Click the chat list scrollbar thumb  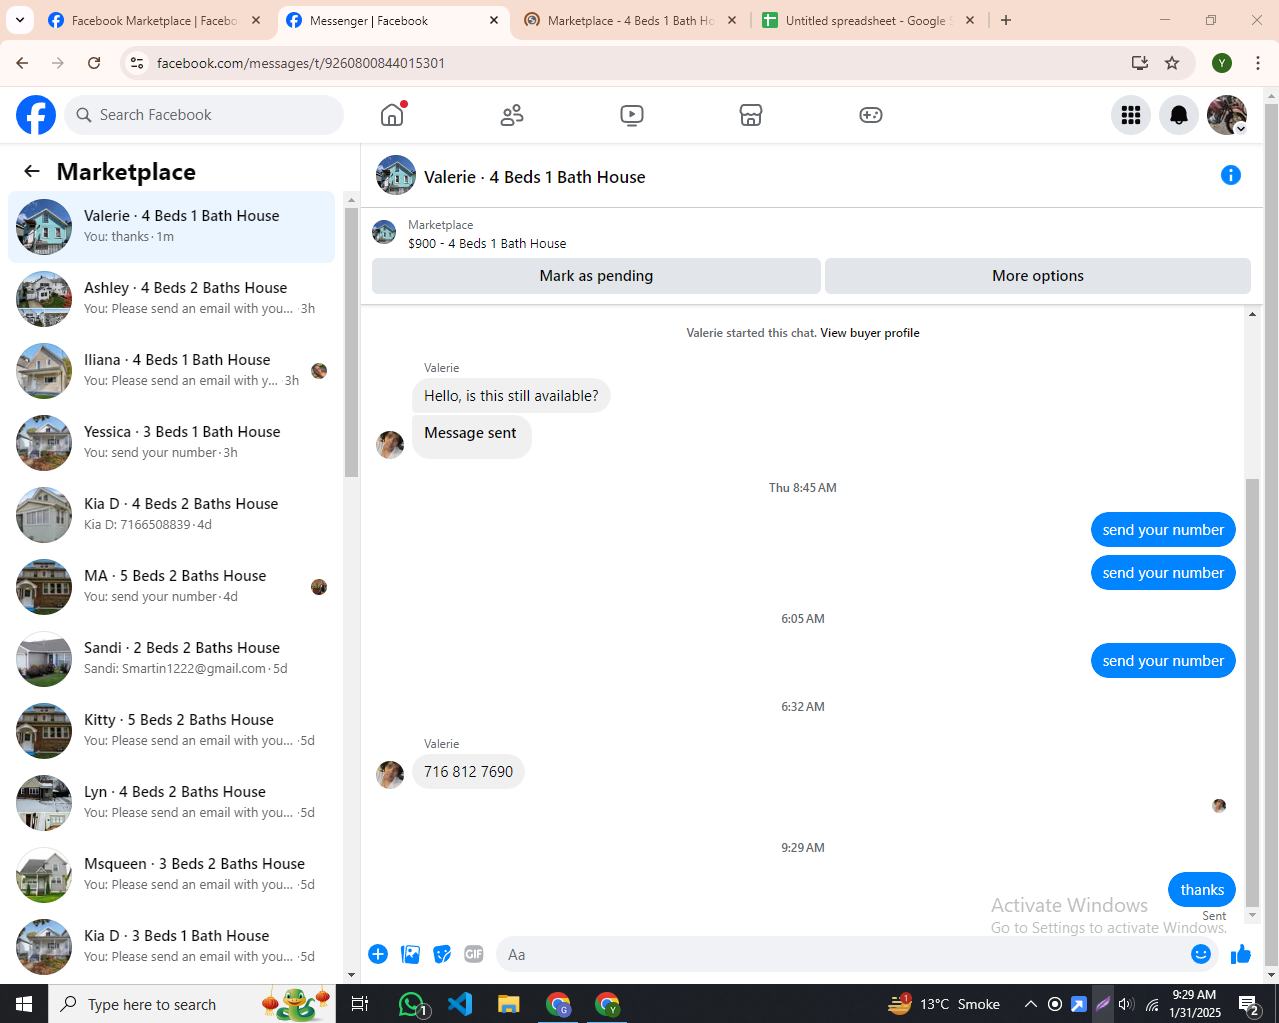coord(351,342)
